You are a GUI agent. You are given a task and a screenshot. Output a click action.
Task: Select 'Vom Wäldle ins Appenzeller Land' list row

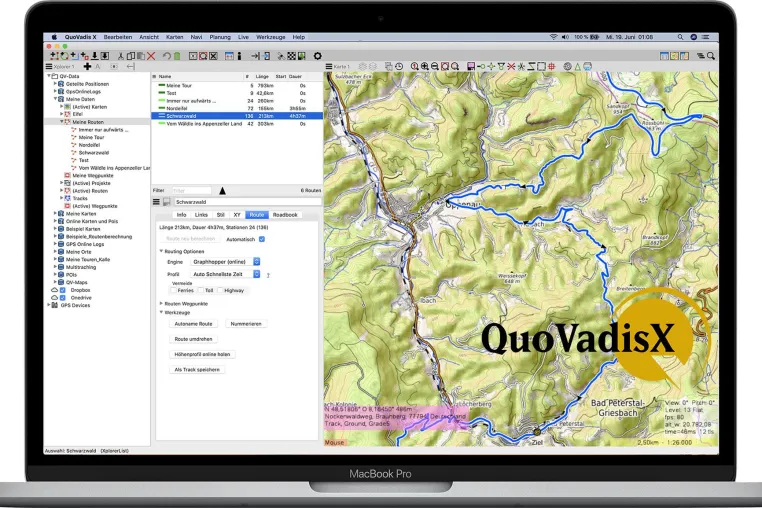pos(237,124)
